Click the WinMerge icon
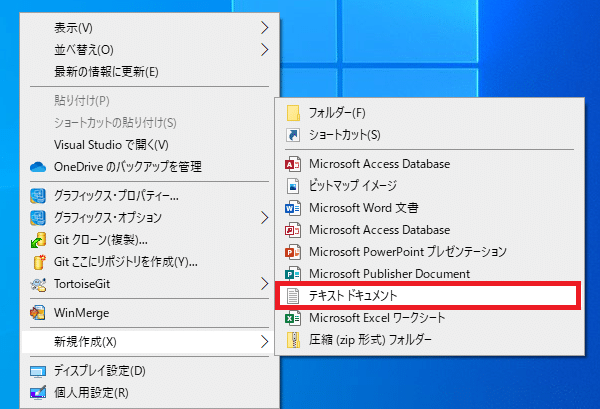This screenshot has width=600, height=409. (38, 313)
